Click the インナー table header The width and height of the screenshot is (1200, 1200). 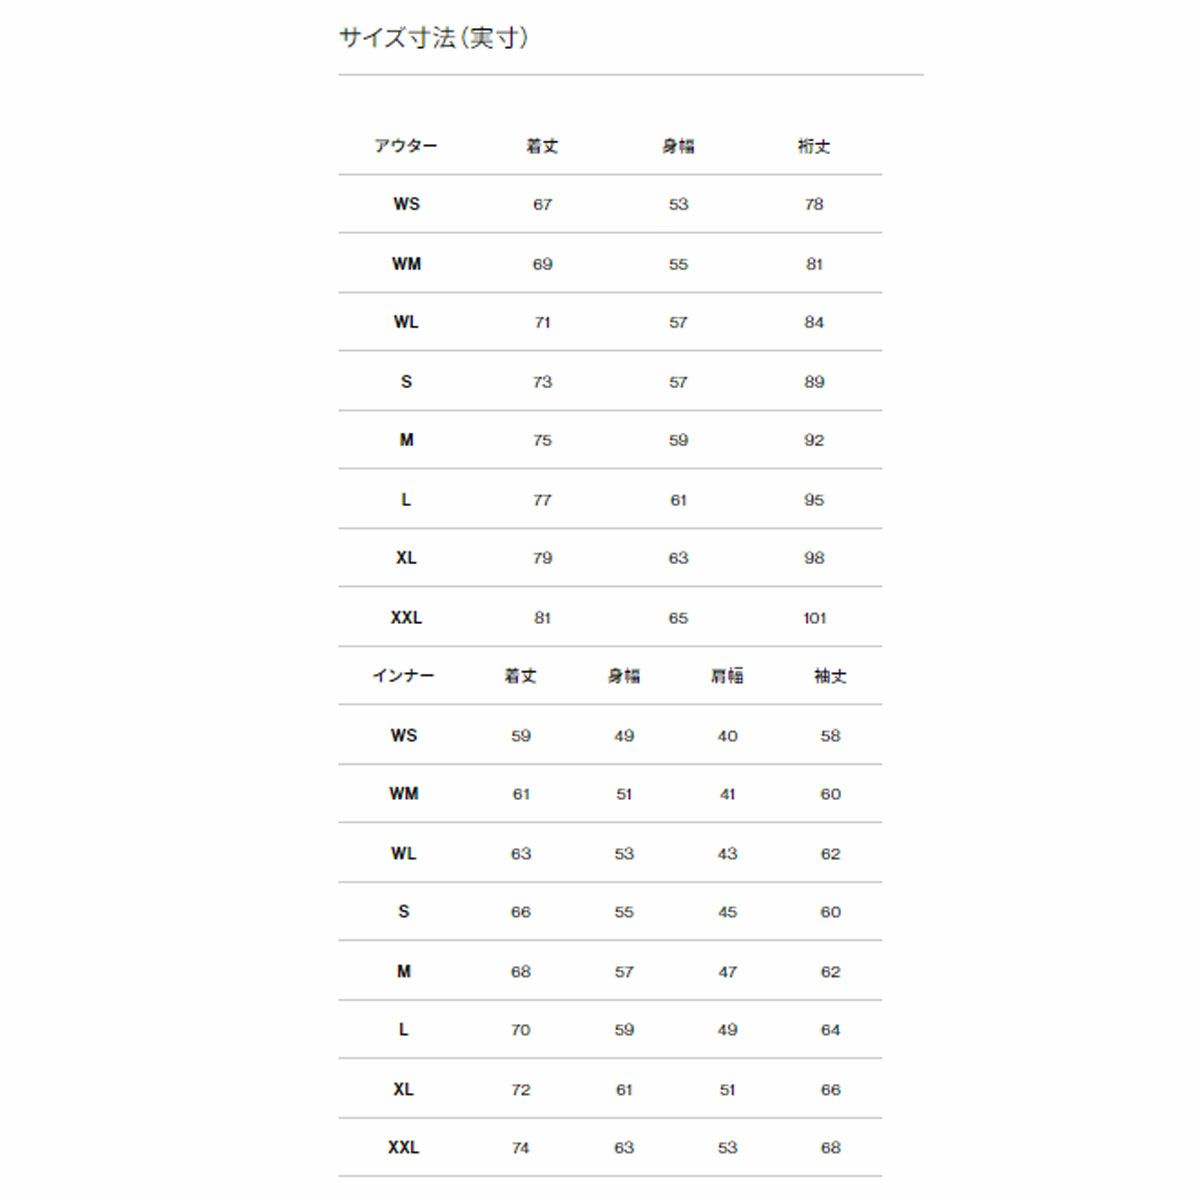(404, 676)
